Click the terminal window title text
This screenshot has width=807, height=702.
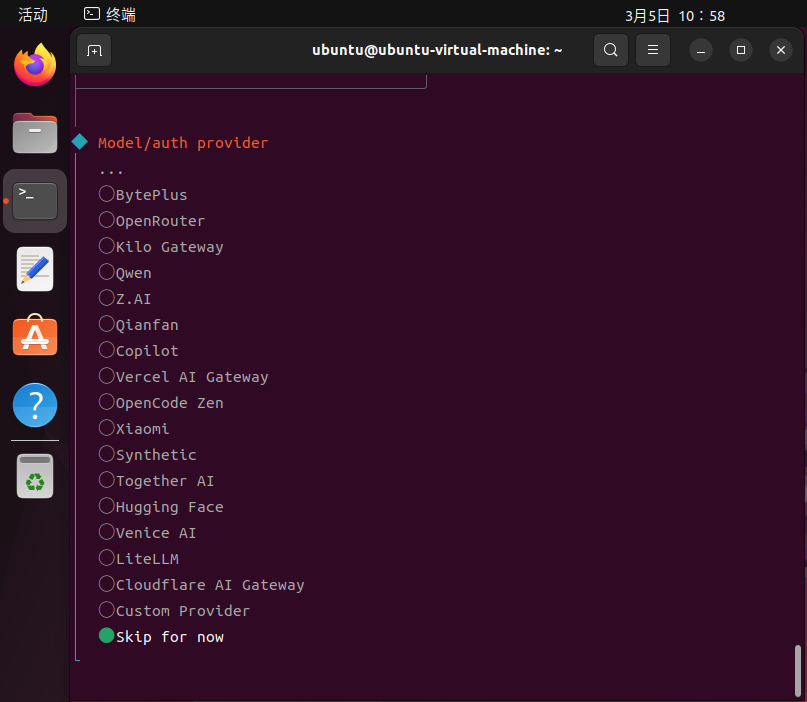pyautogui.click(x=437, y=50)
